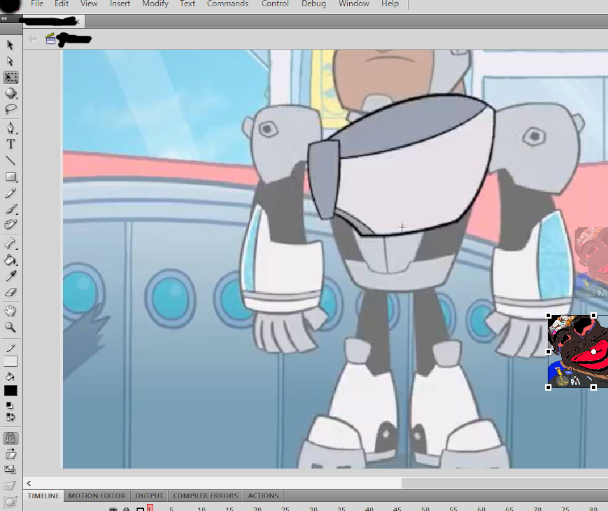Pick the Pen tool
Image resolution: width=608 pixels, height=511 pixels.
[11, 128]
